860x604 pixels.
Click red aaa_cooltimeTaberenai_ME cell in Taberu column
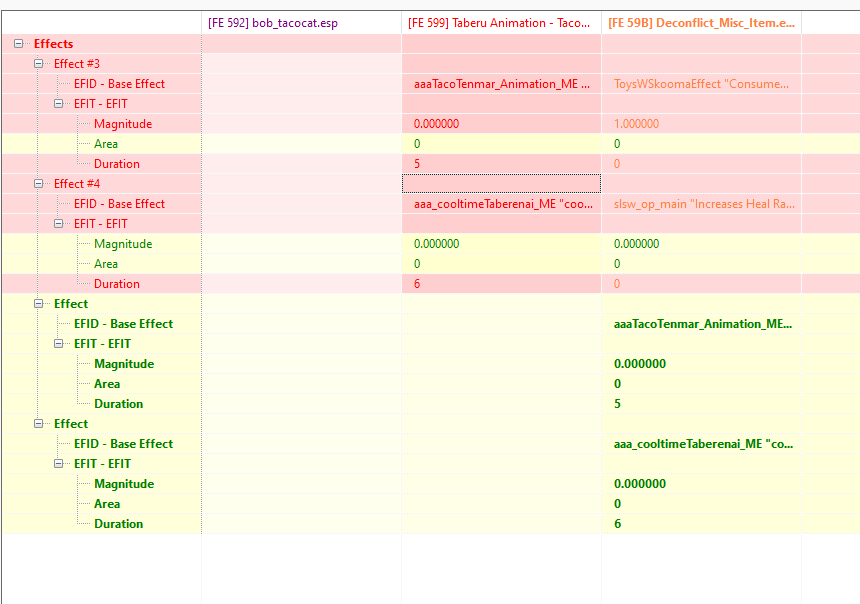501,204
